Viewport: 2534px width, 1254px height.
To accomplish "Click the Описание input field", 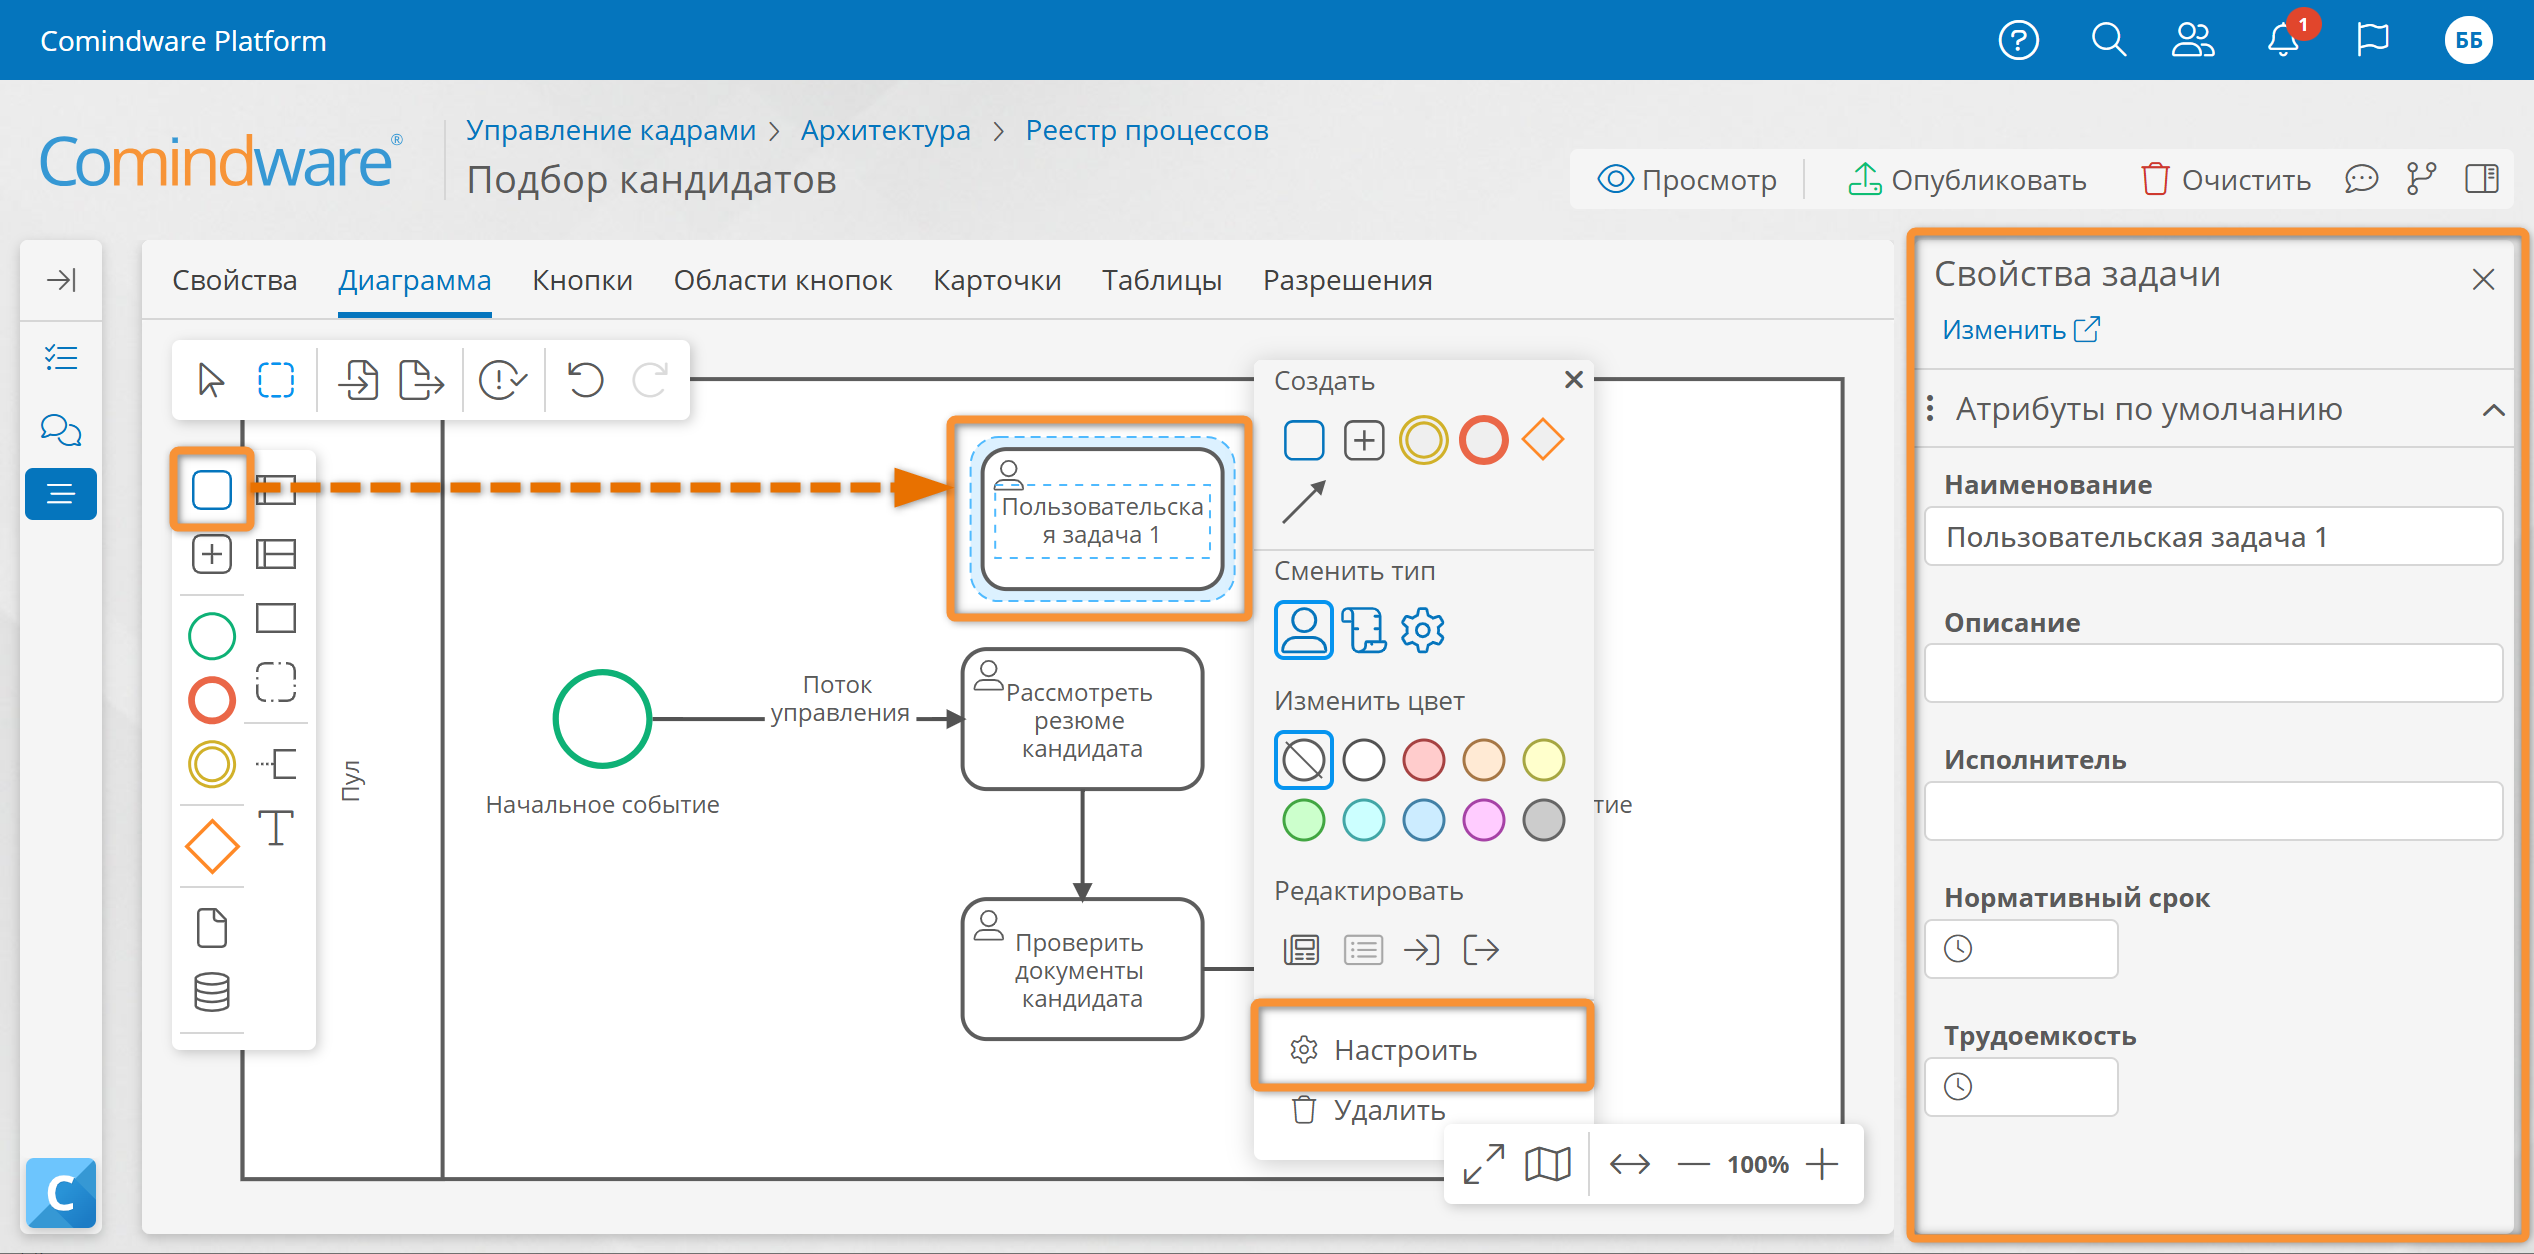I will (x=2213, y=673).
